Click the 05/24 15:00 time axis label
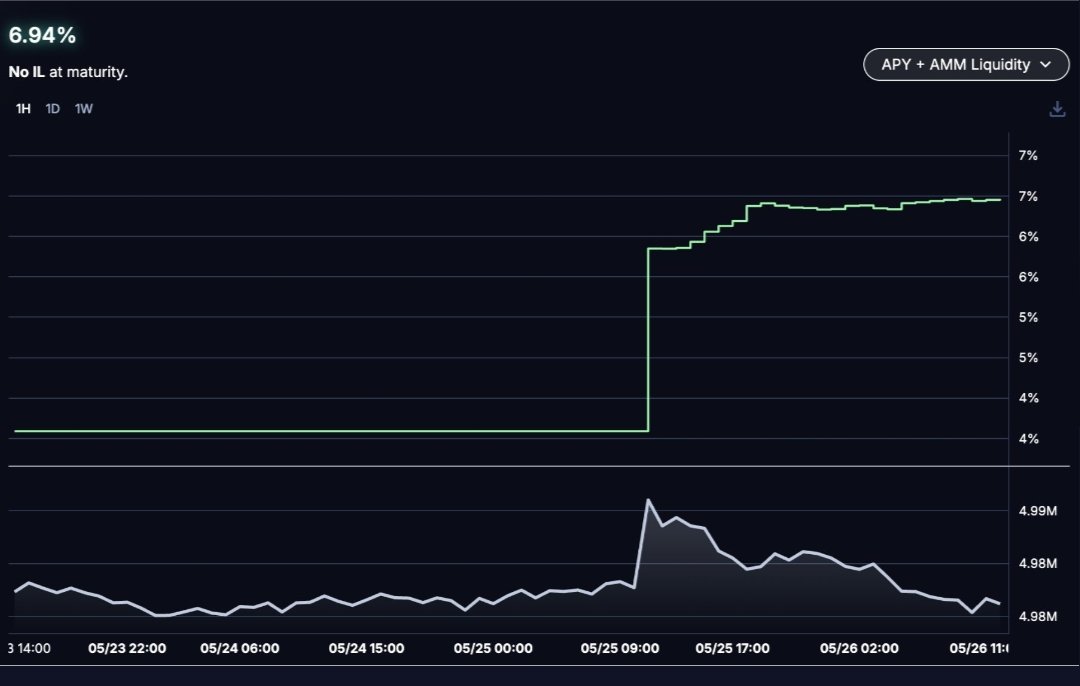Viewport: 1080px width, 686px height. 366,648
